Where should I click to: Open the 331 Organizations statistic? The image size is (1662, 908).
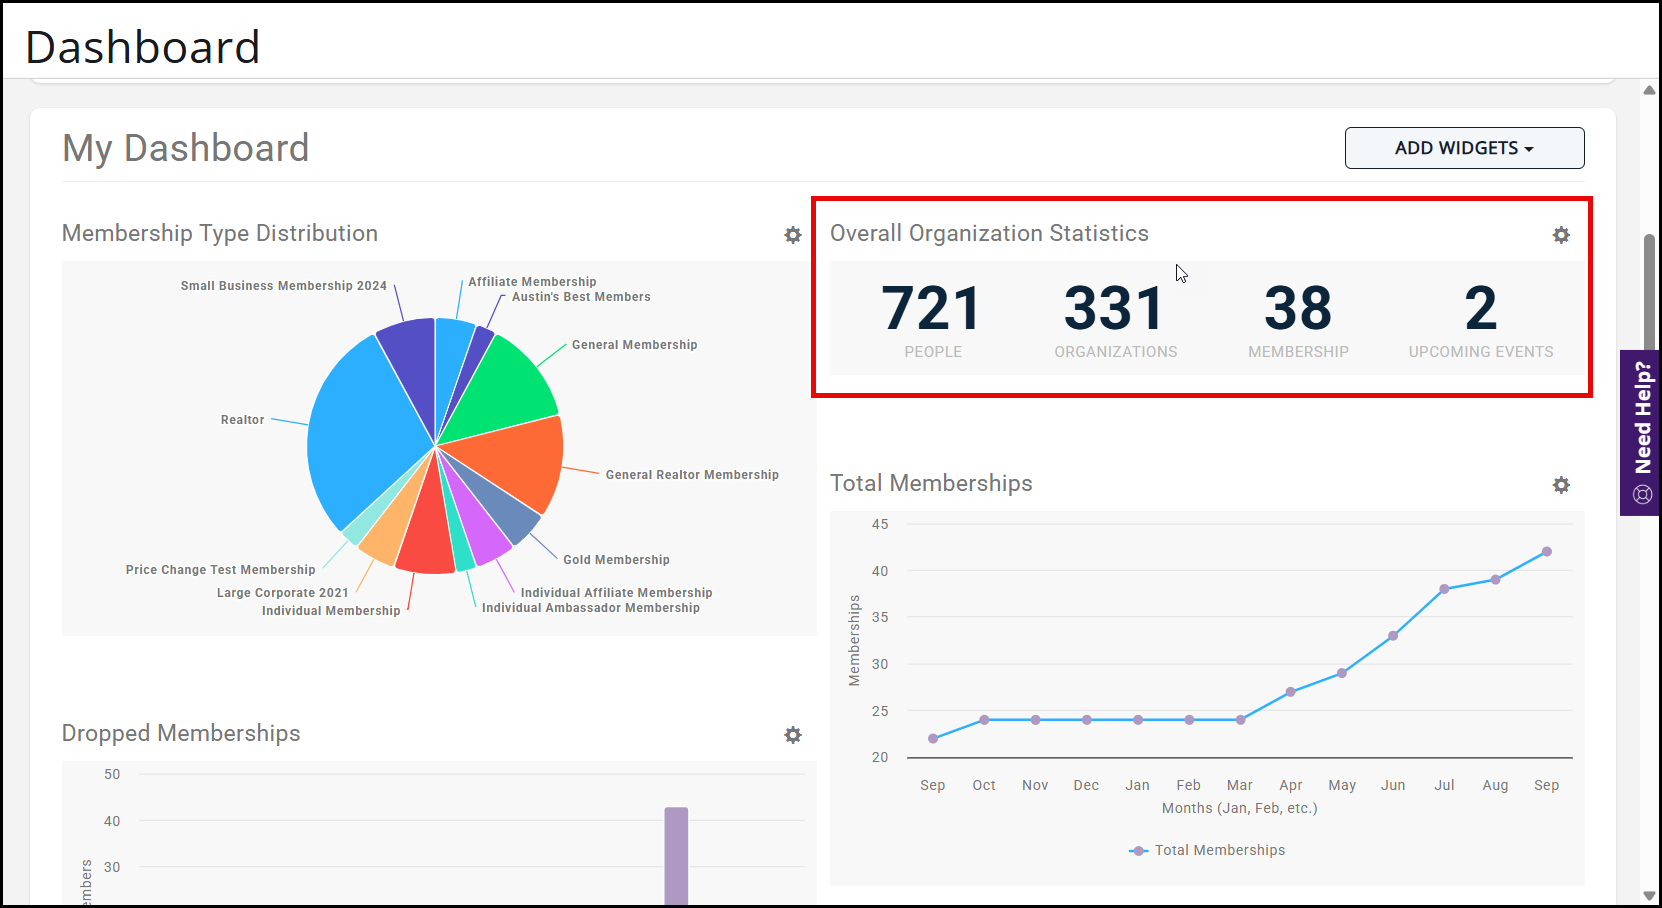click(x=1115, y=318)
